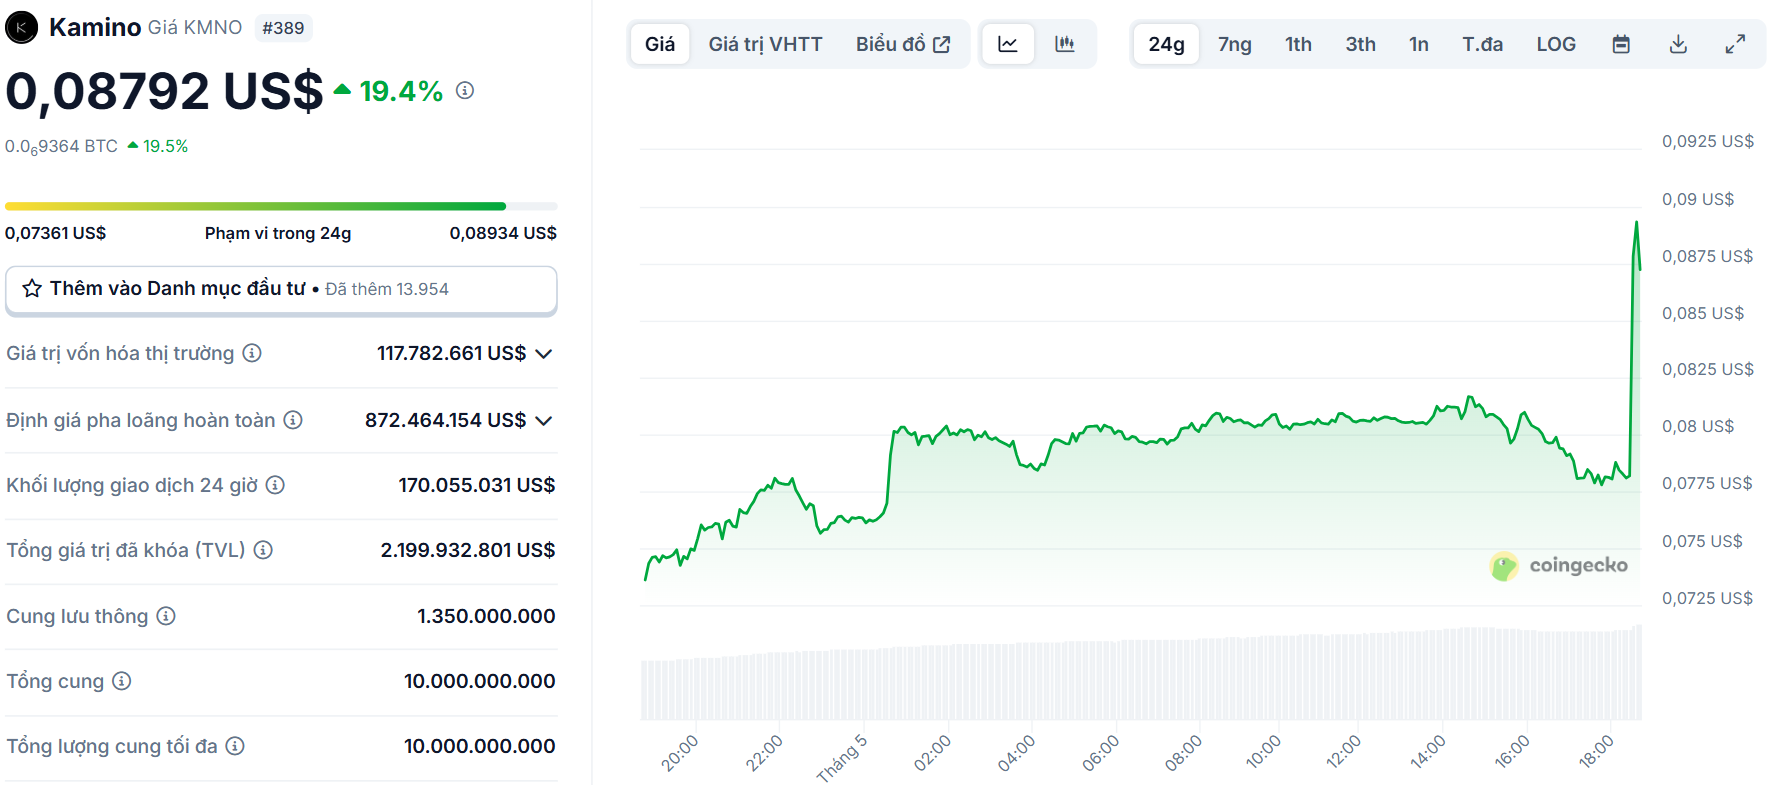This screenshot has height=785, width=1769.
Task: Click the 0,0925 US$ axis label
Action: (1707, 141)
